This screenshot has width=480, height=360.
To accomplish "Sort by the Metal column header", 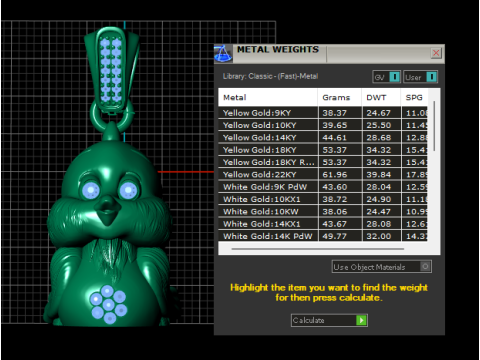I will (268, 98).
